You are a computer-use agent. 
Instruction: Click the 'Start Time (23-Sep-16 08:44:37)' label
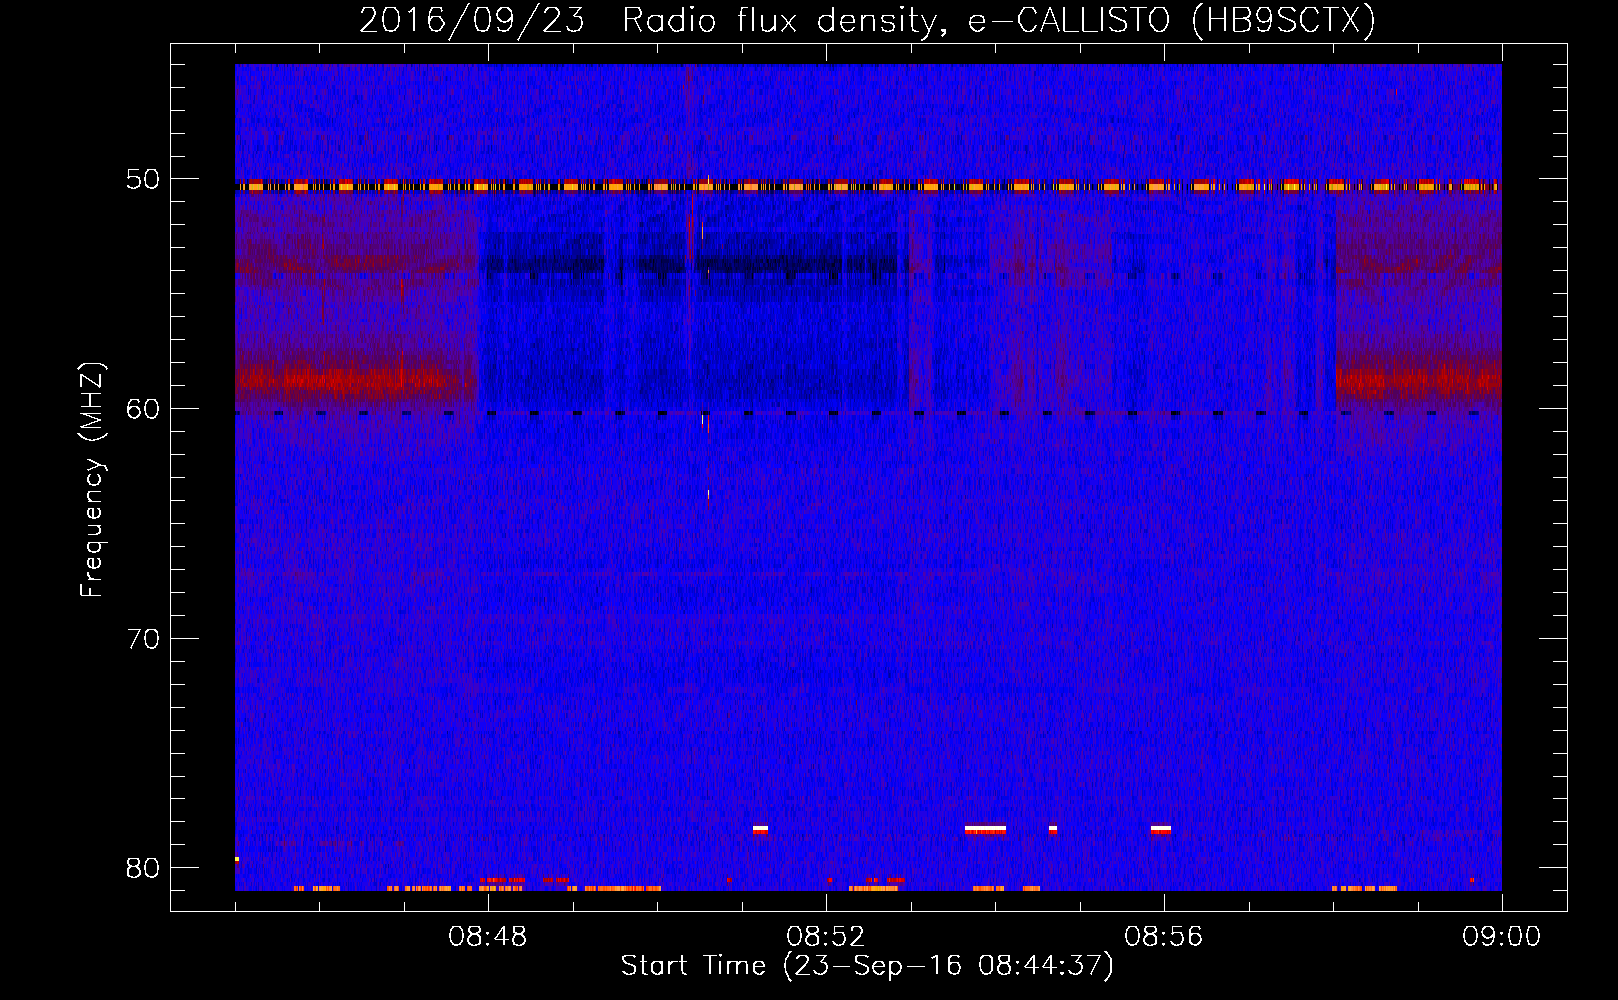click(867, 966)
